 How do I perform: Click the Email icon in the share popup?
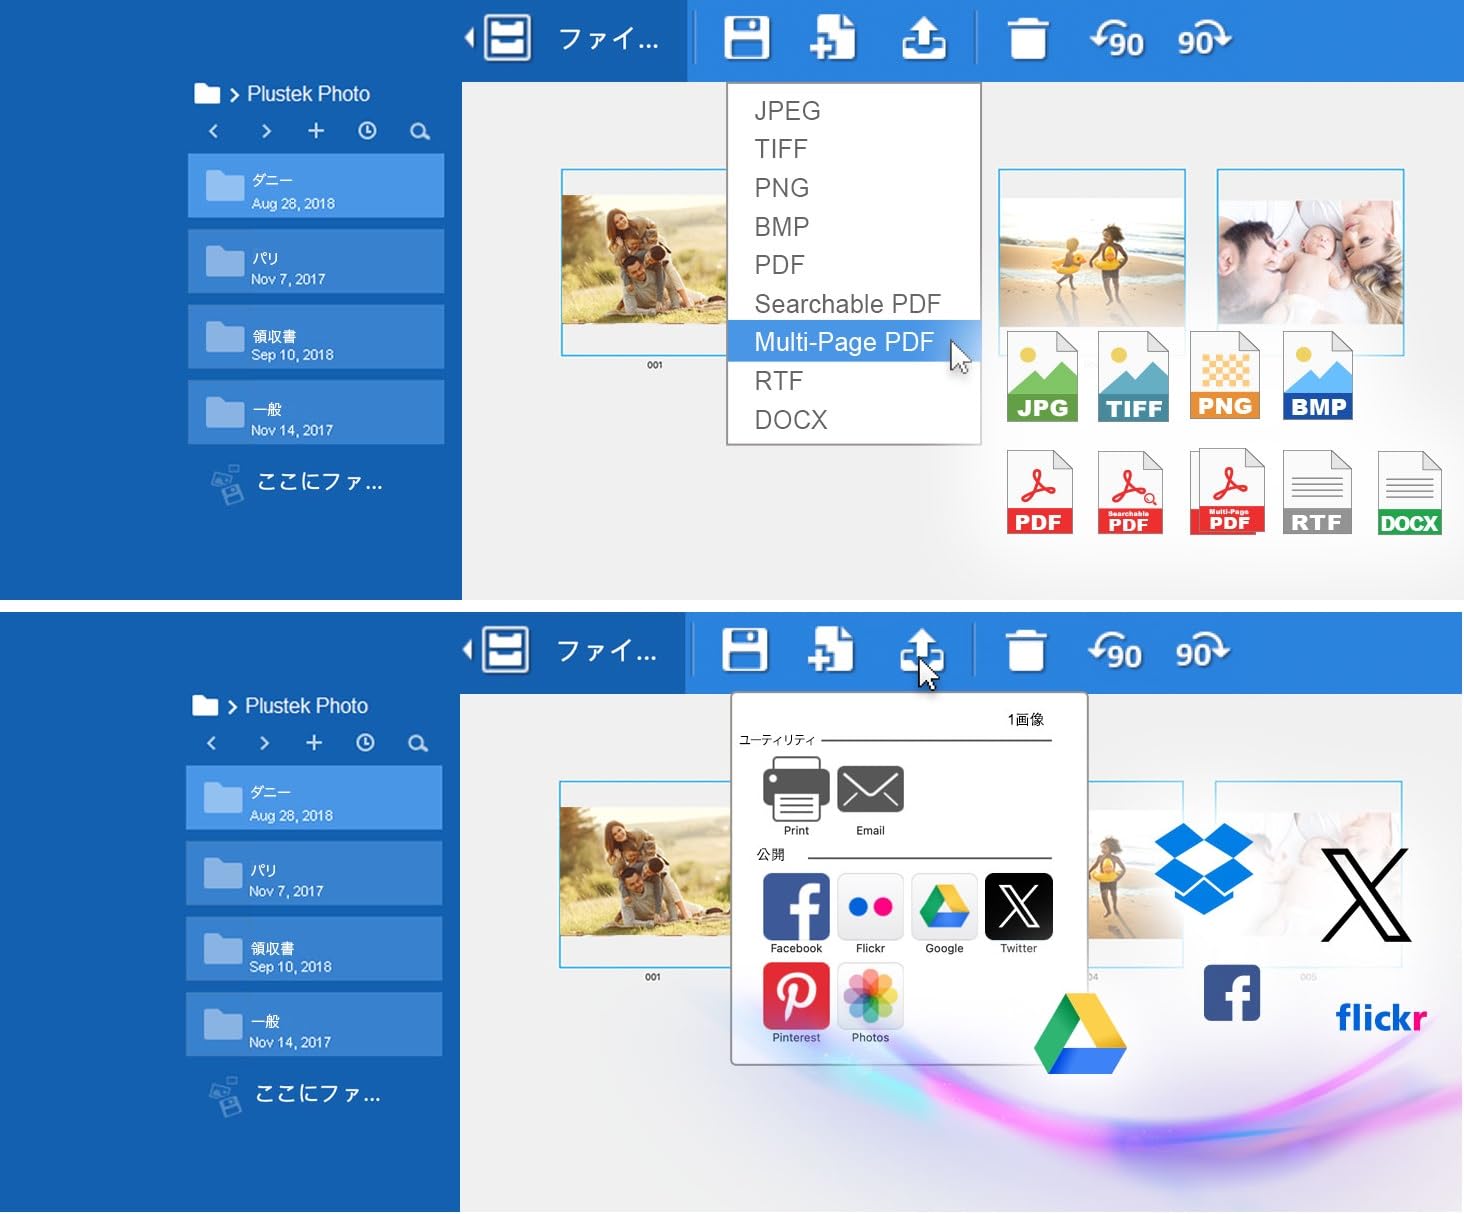pos(870,790)
